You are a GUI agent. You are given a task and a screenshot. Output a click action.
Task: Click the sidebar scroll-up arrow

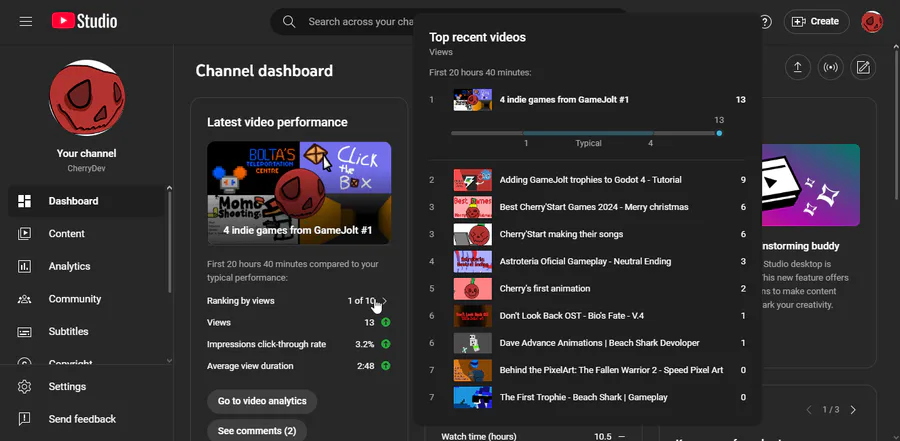click(x=169, y=188)
